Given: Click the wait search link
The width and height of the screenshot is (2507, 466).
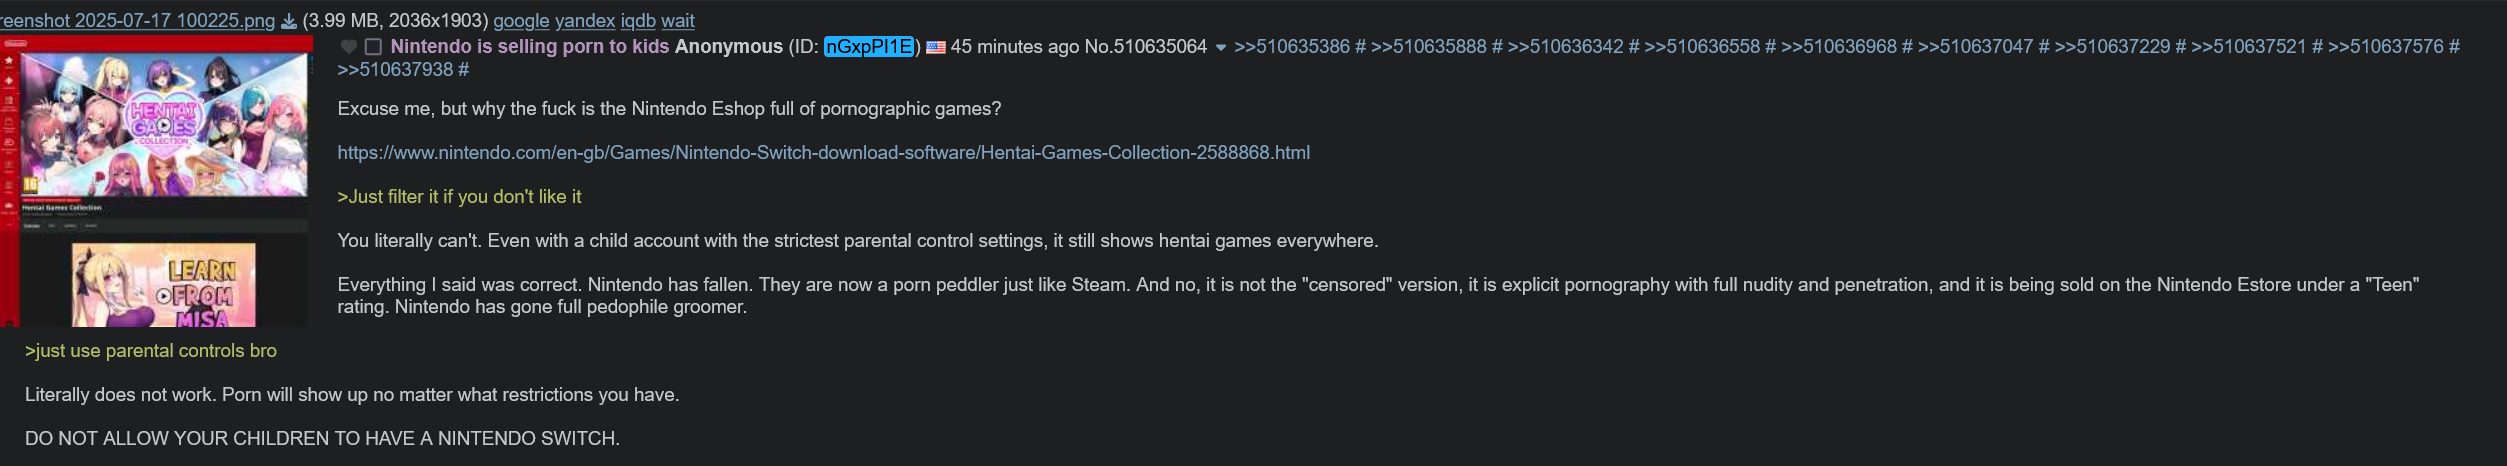Looking at the screenshot, I should (x=678, y=21).
